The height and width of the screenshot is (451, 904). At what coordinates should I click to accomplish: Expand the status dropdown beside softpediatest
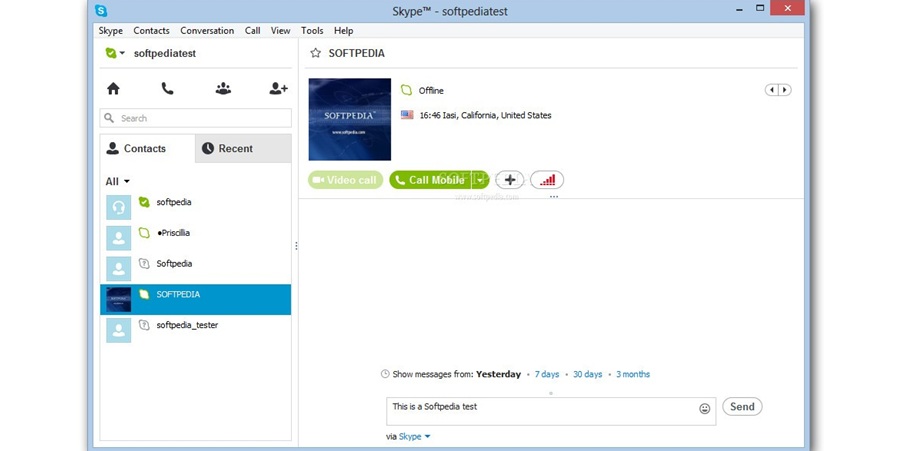click(122, 54)
